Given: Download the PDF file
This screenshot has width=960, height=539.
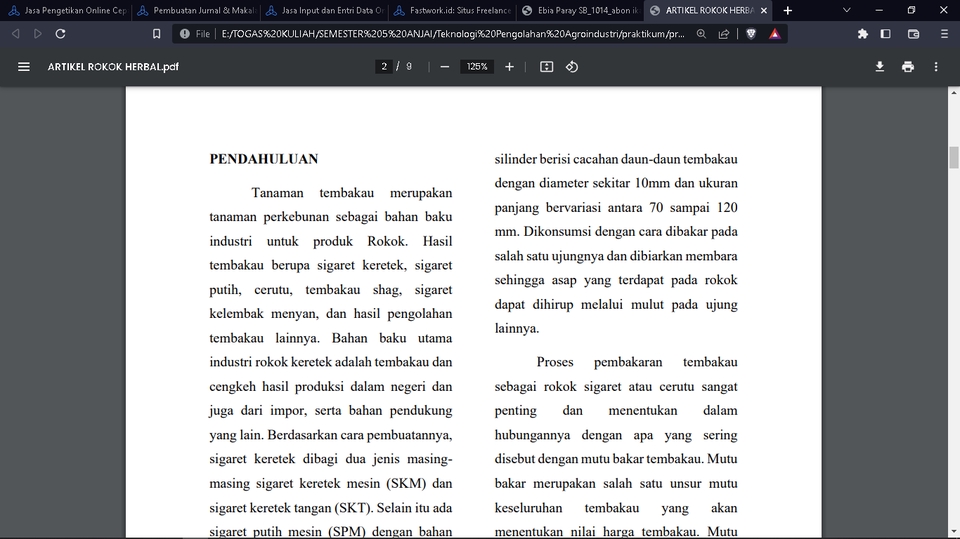Looking at the screenshot, I should point(880,67).
